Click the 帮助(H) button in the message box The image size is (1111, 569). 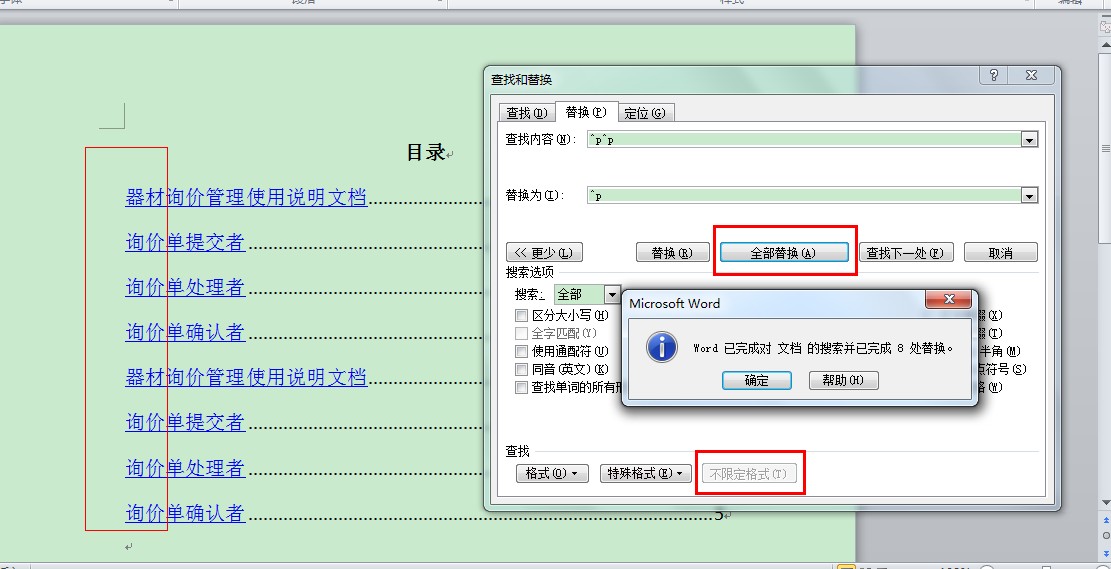tap(844, 381)
